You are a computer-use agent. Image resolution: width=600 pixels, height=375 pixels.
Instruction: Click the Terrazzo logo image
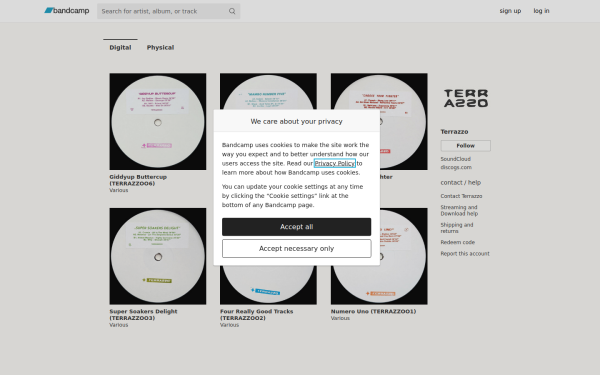click(466, 98)
